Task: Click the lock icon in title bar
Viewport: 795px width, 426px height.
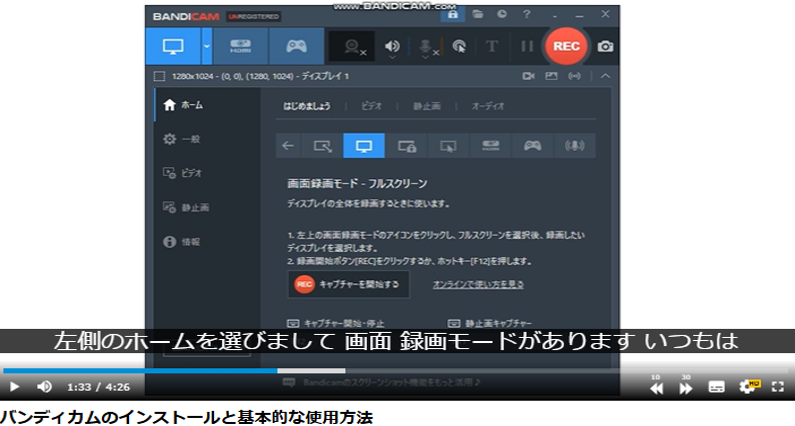Action: pos(453,14)
